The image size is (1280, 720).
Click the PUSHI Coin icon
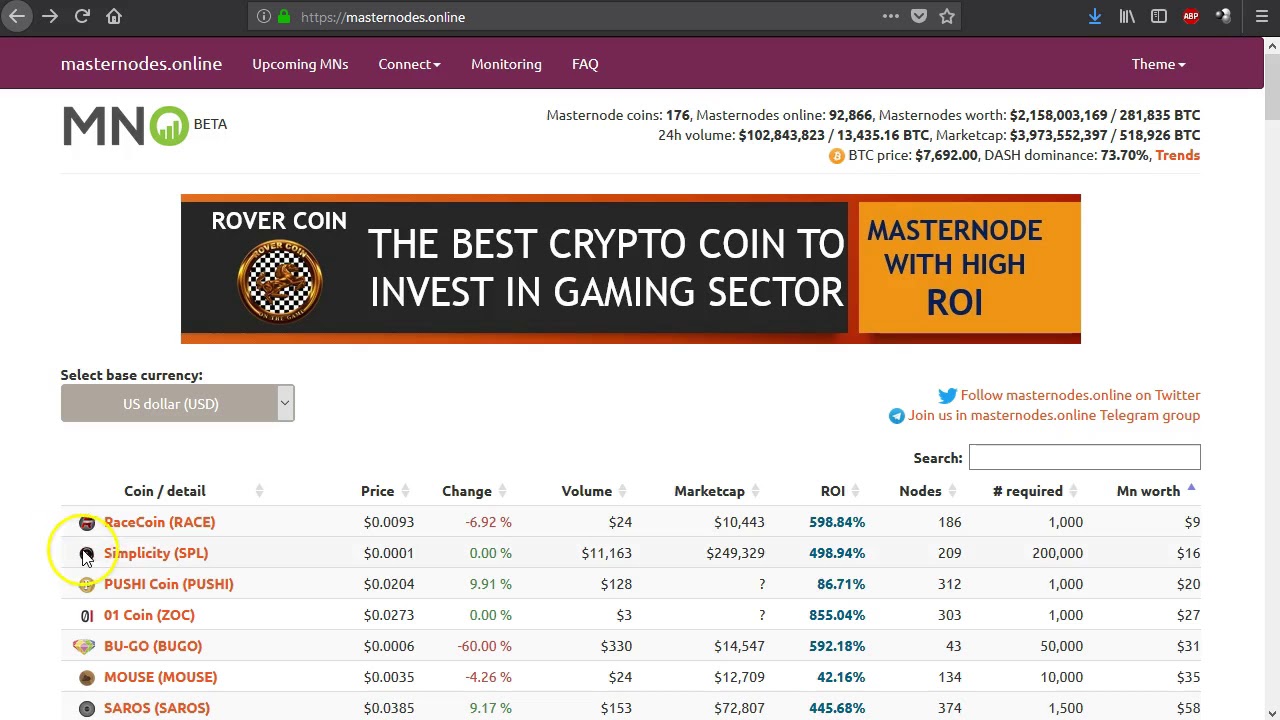87,585
